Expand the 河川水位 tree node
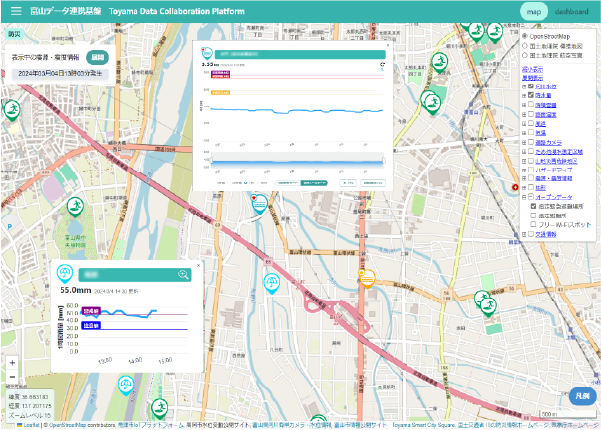The width and height of the screenshot is (601, 430). click(x=524, y=87)
